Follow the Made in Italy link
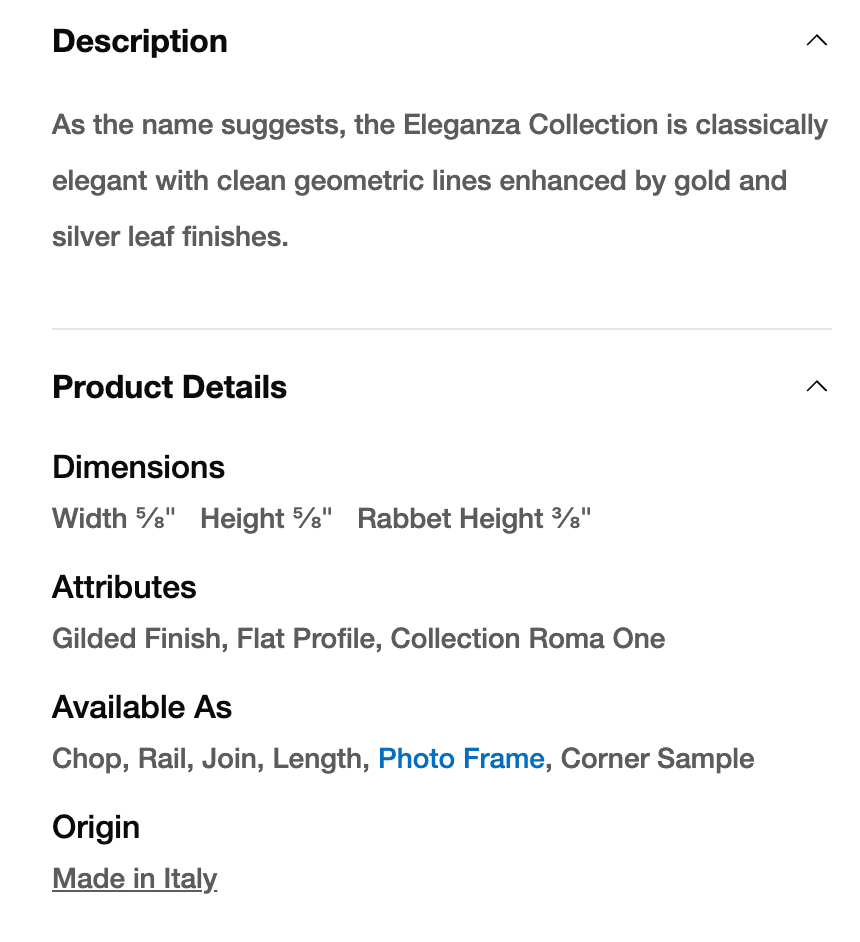This screenshot has width=860, height=942. (134, 879)
